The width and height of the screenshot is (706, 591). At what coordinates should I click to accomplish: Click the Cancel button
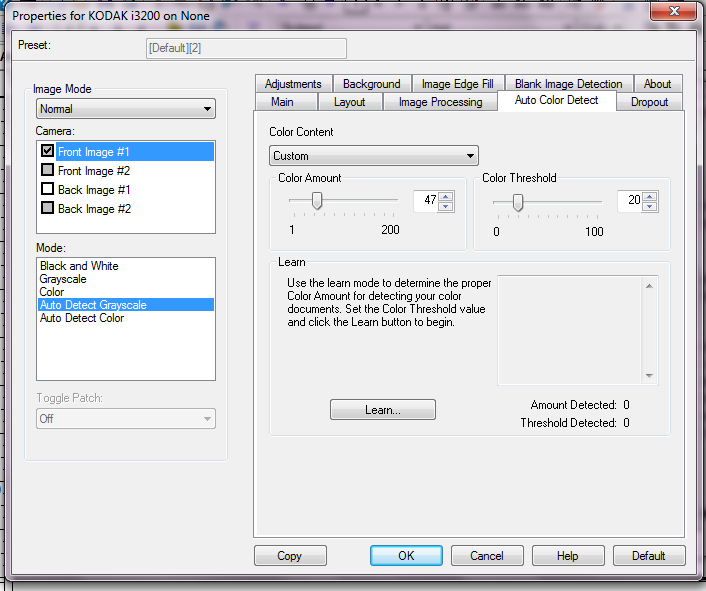point(487,555)
